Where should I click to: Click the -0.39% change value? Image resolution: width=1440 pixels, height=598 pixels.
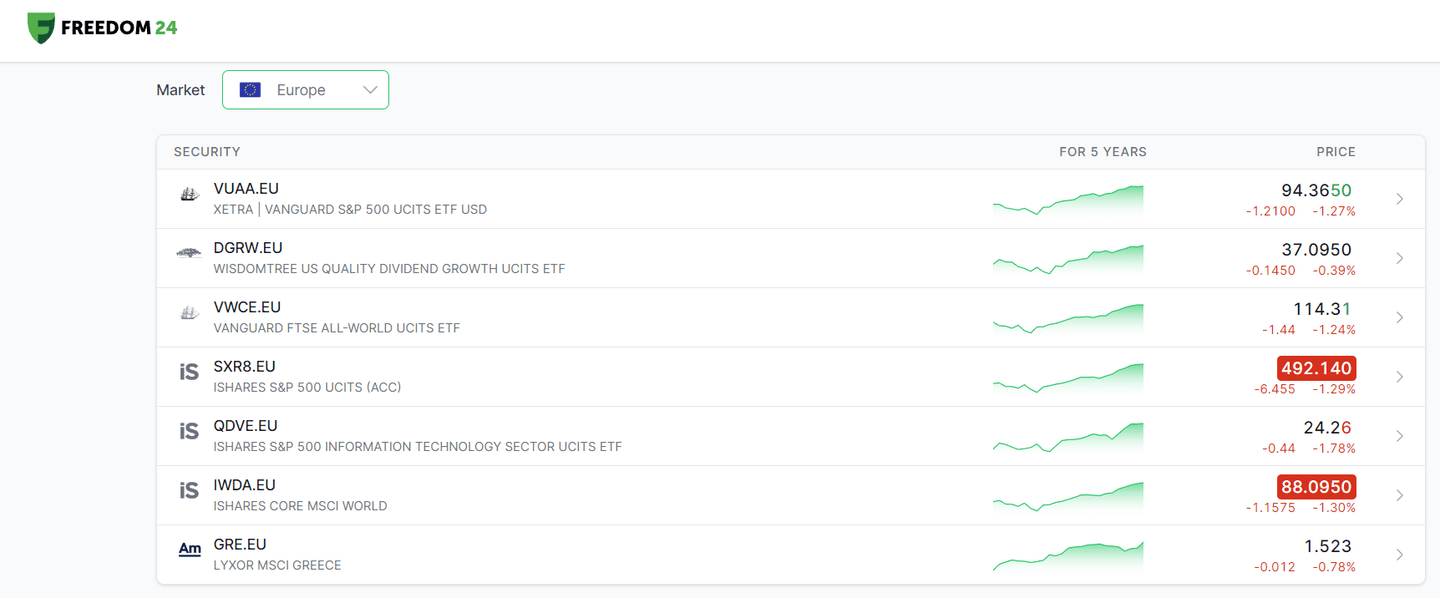[1334, 270]
